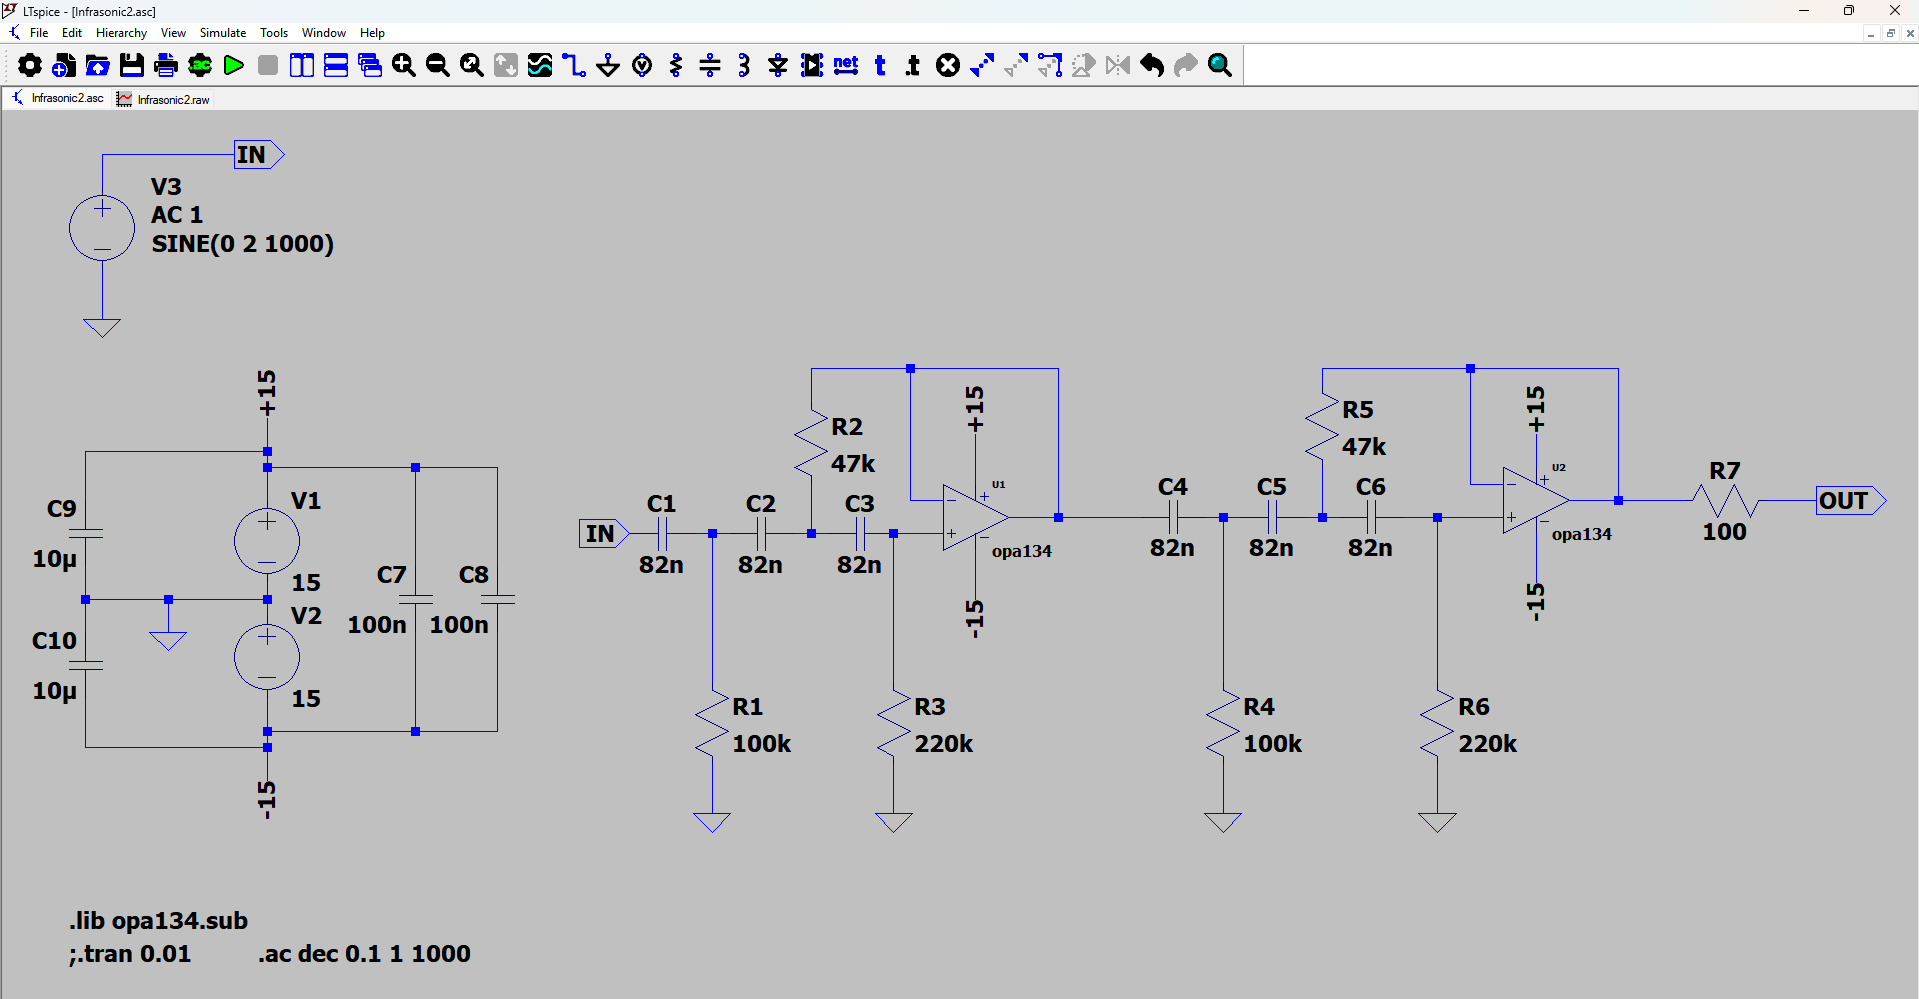Select the Inductor component tool
The image size is (1919, 999).
pos(743,65)
